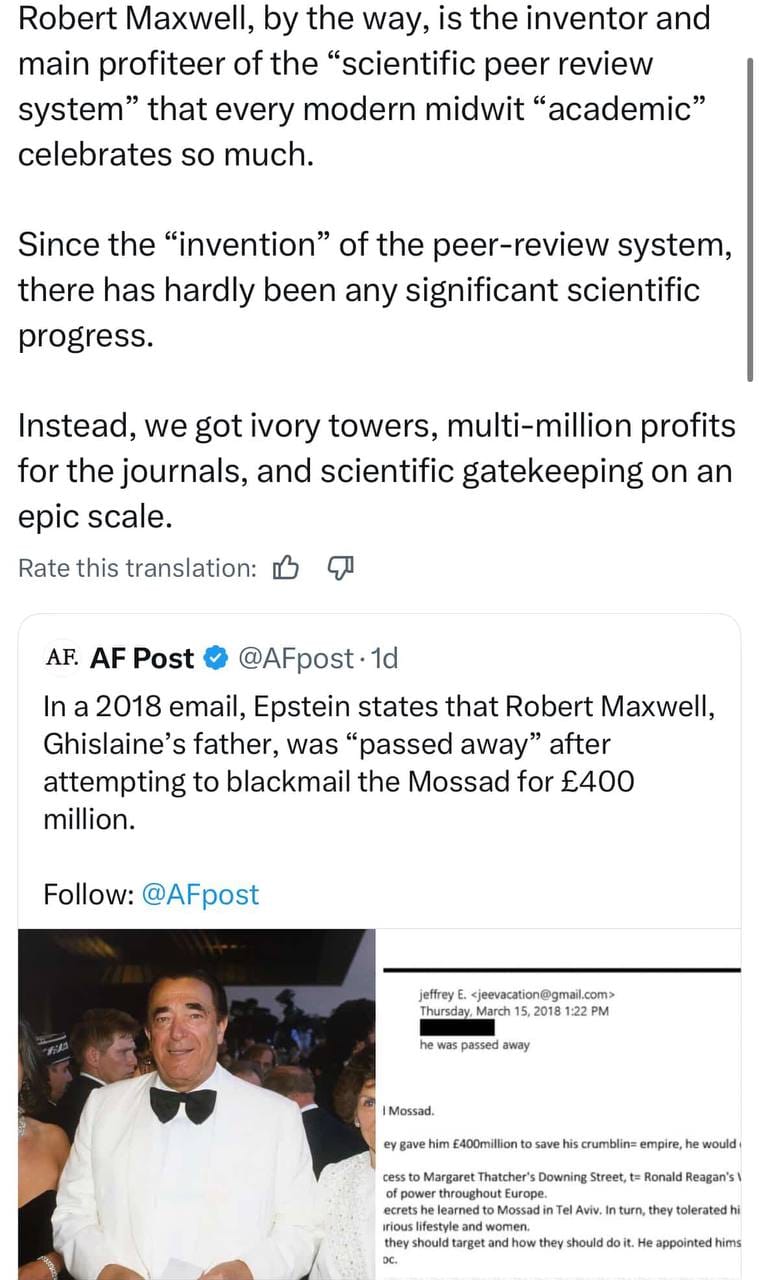Tap the thumbs up translation rating icon
This screenshot has height=1280, width=759.
pos(285,568)
